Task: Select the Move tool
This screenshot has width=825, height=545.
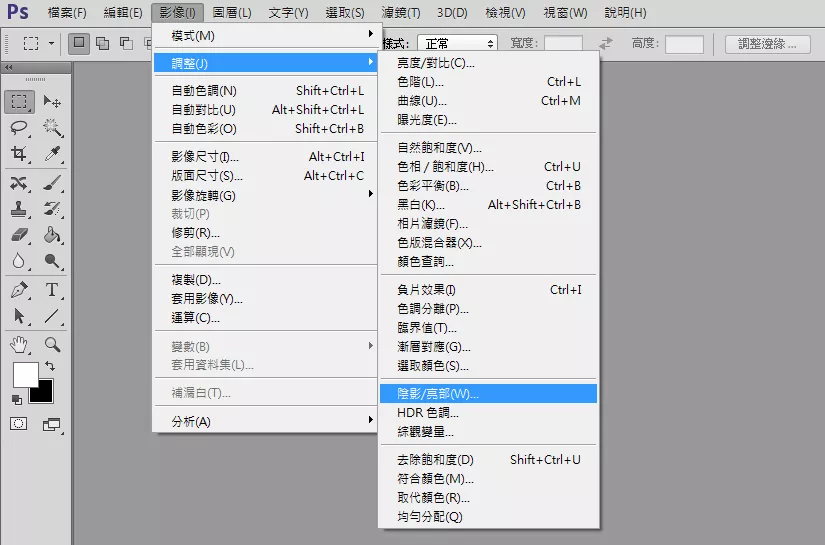Action: point(52,102)
